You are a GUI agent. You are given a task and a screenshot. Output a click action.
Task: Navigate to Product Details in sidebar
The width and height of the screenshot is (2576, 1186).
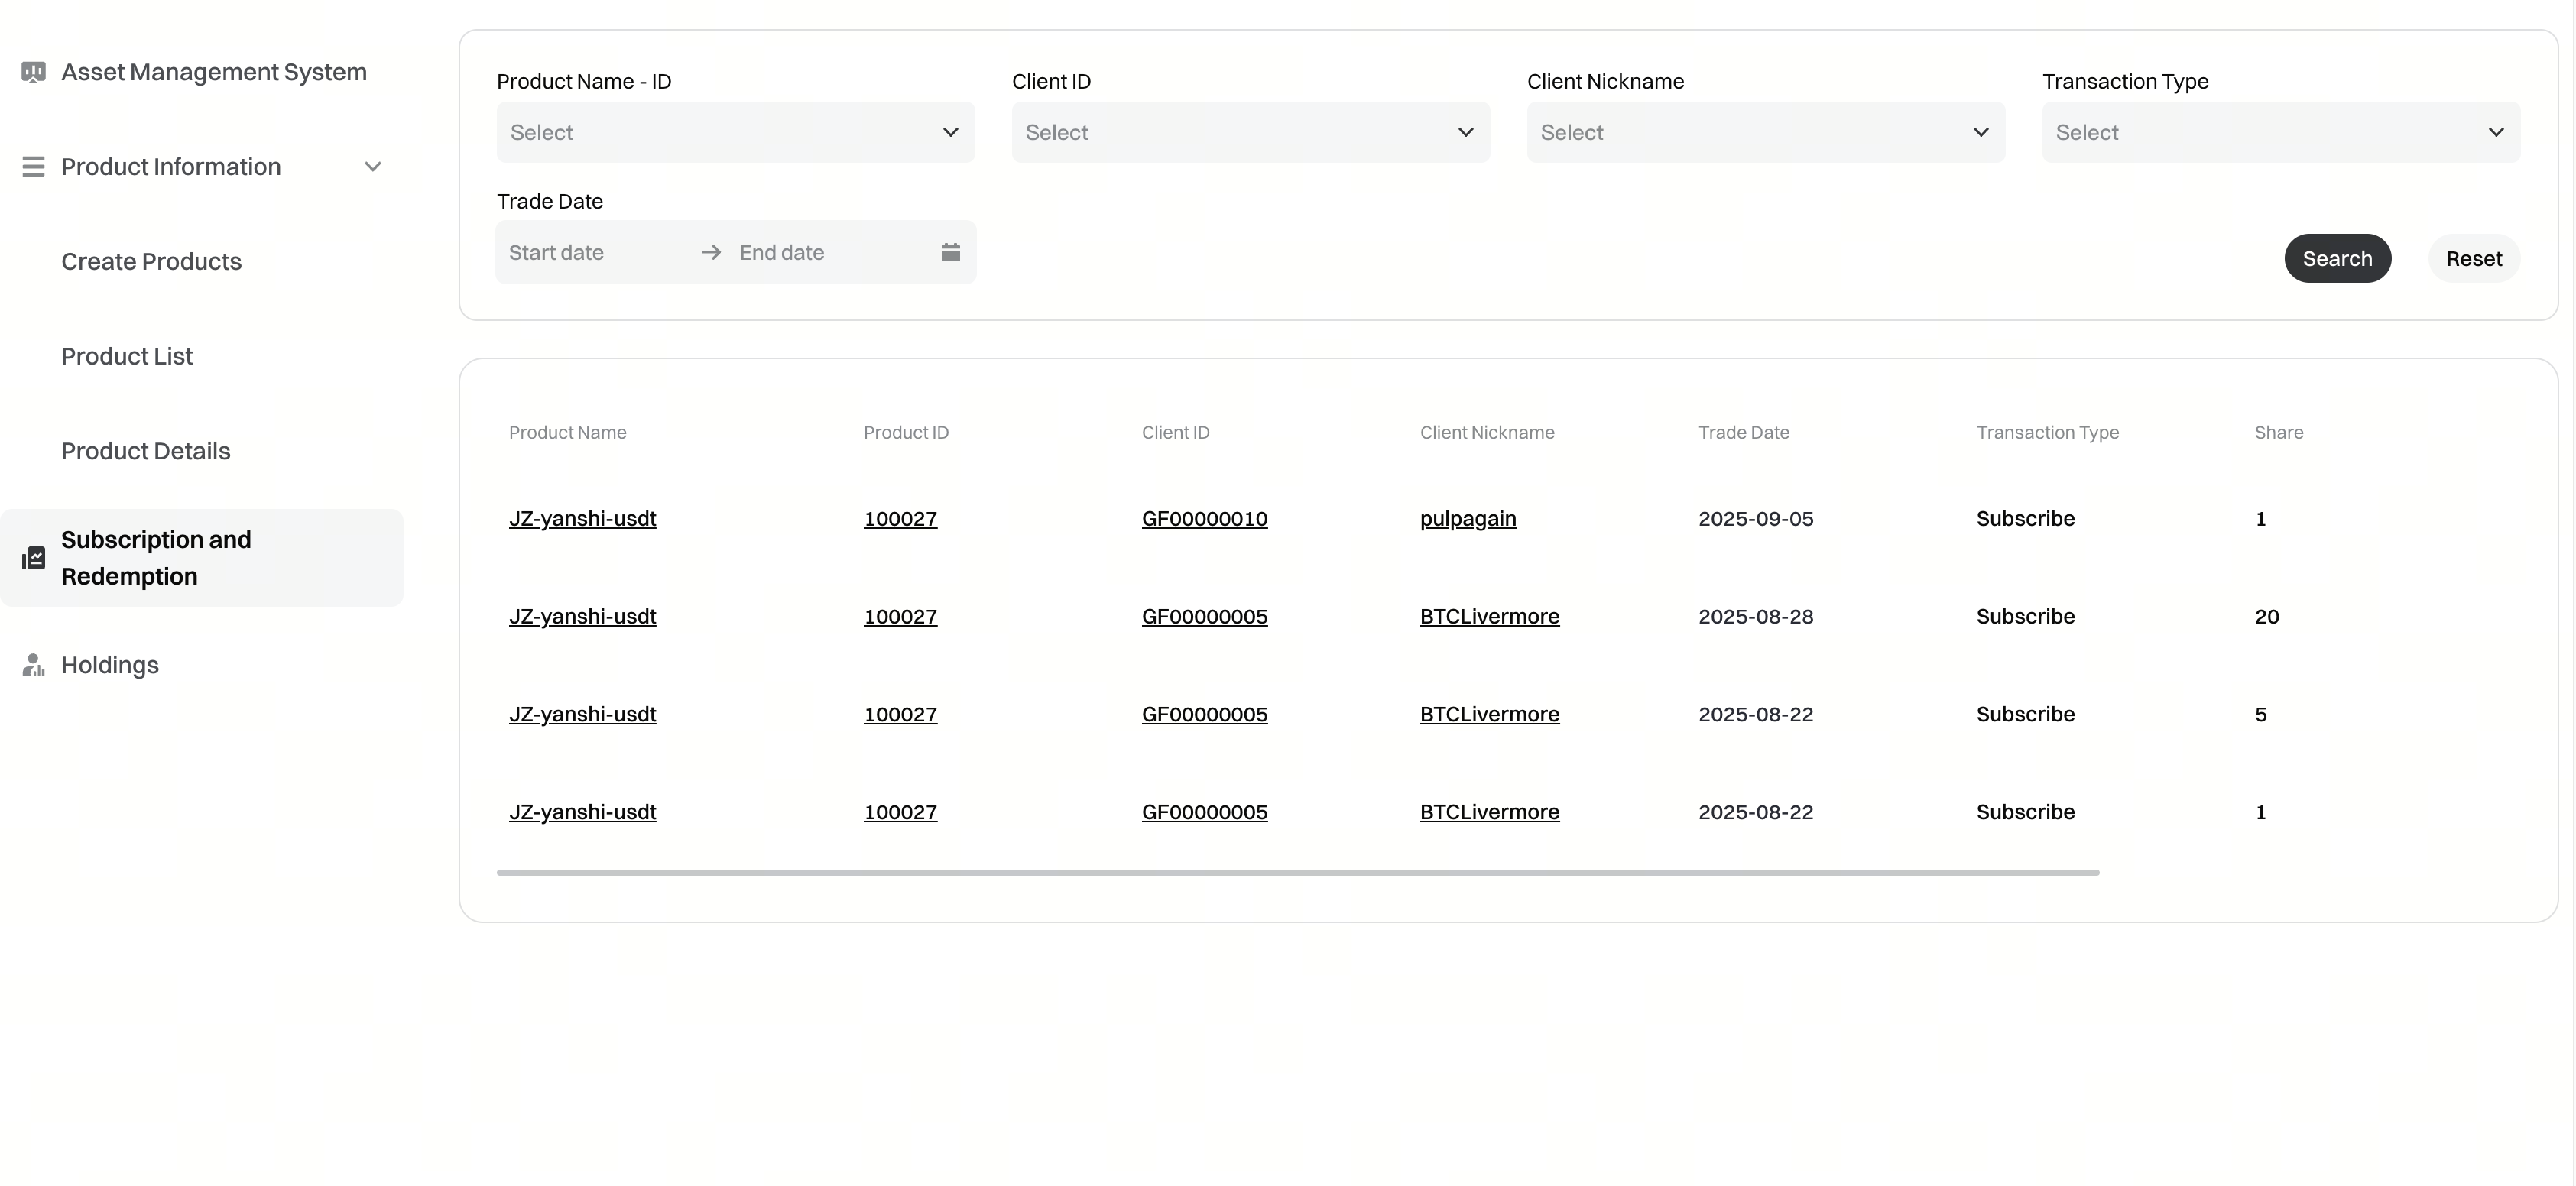coord(146,451)
